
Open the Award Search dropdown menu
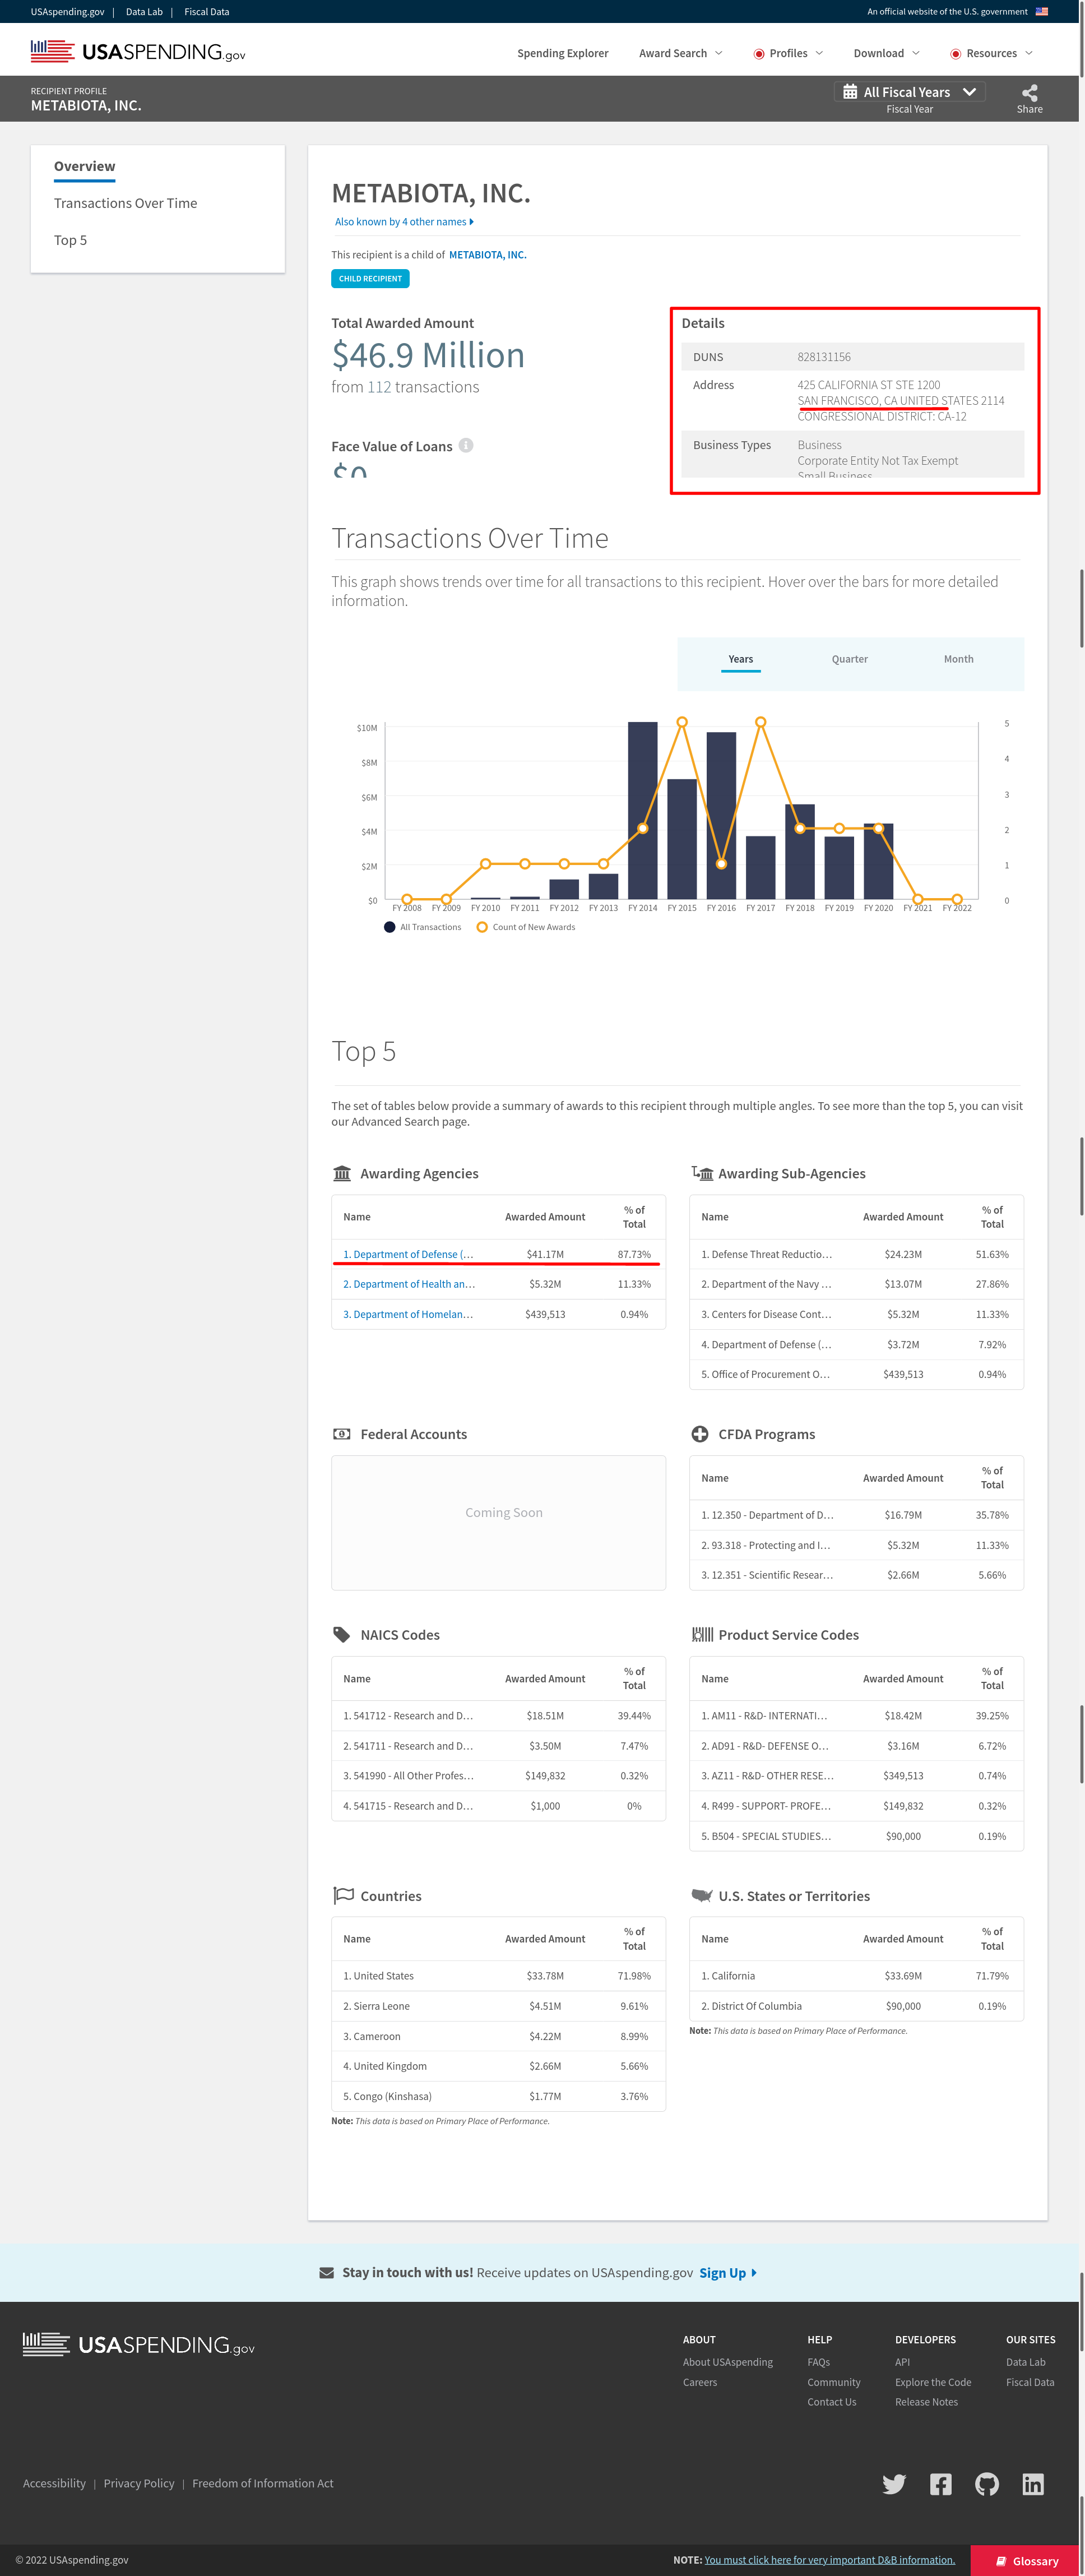pos(680,54)
